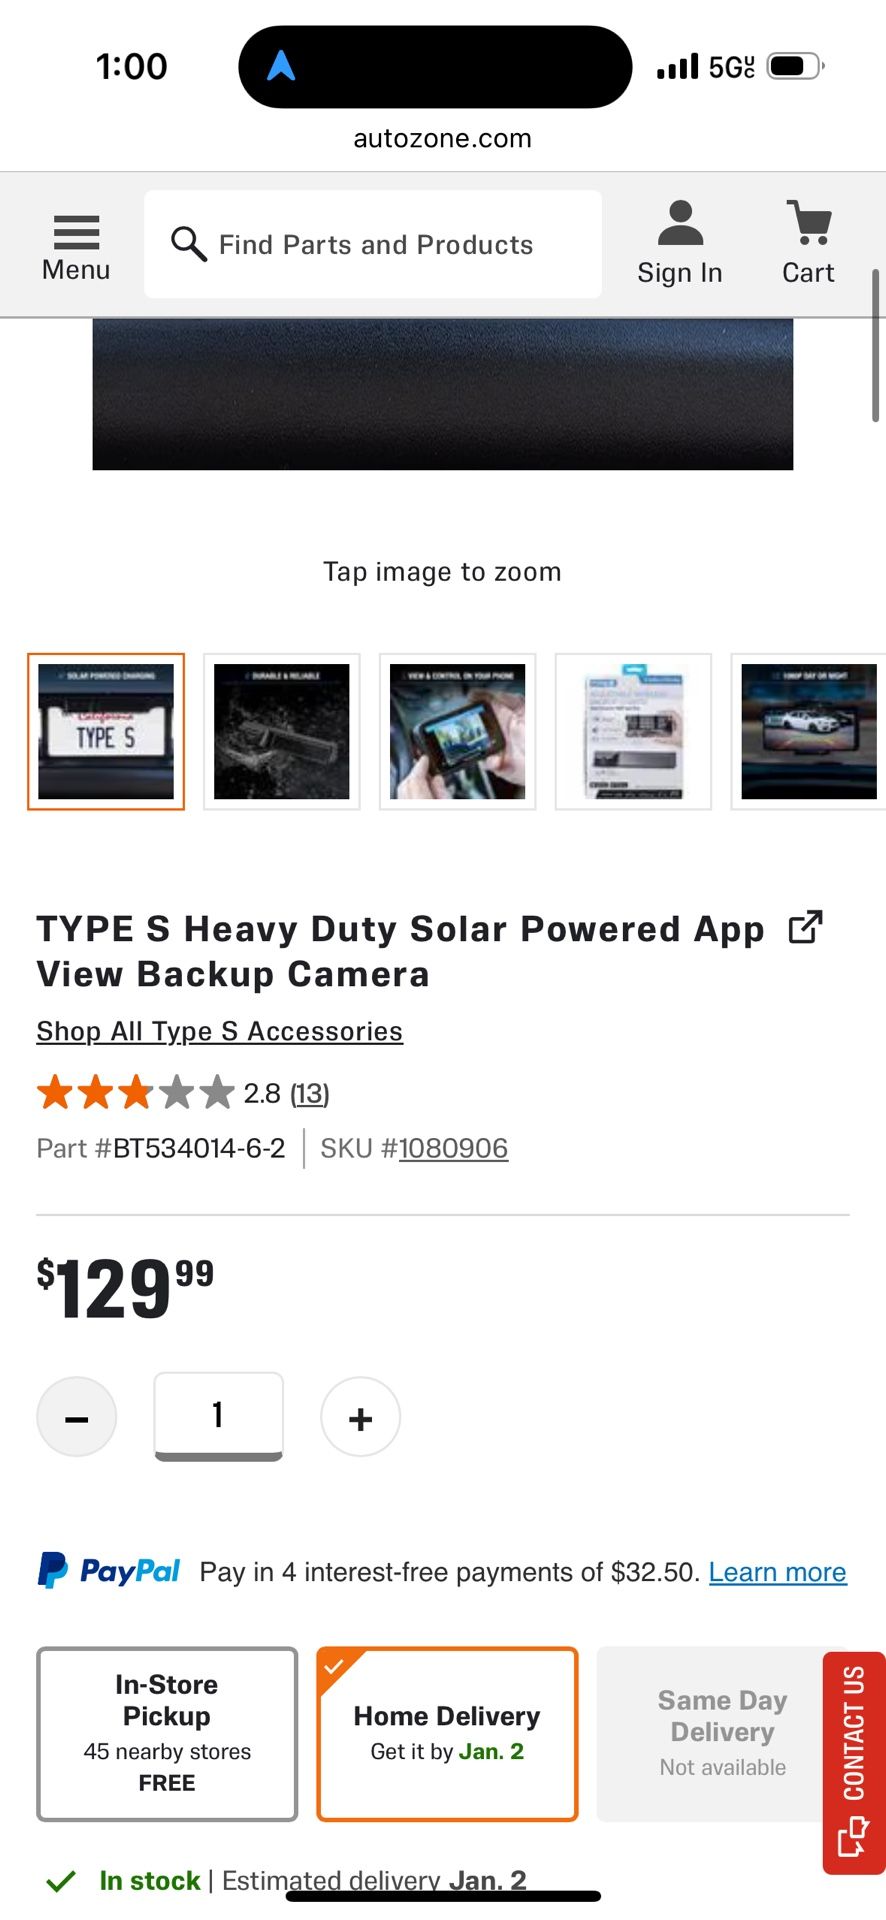Click the Shop All Type S Accessories link
This screenshot has height=1920, width=886.
219,1031
